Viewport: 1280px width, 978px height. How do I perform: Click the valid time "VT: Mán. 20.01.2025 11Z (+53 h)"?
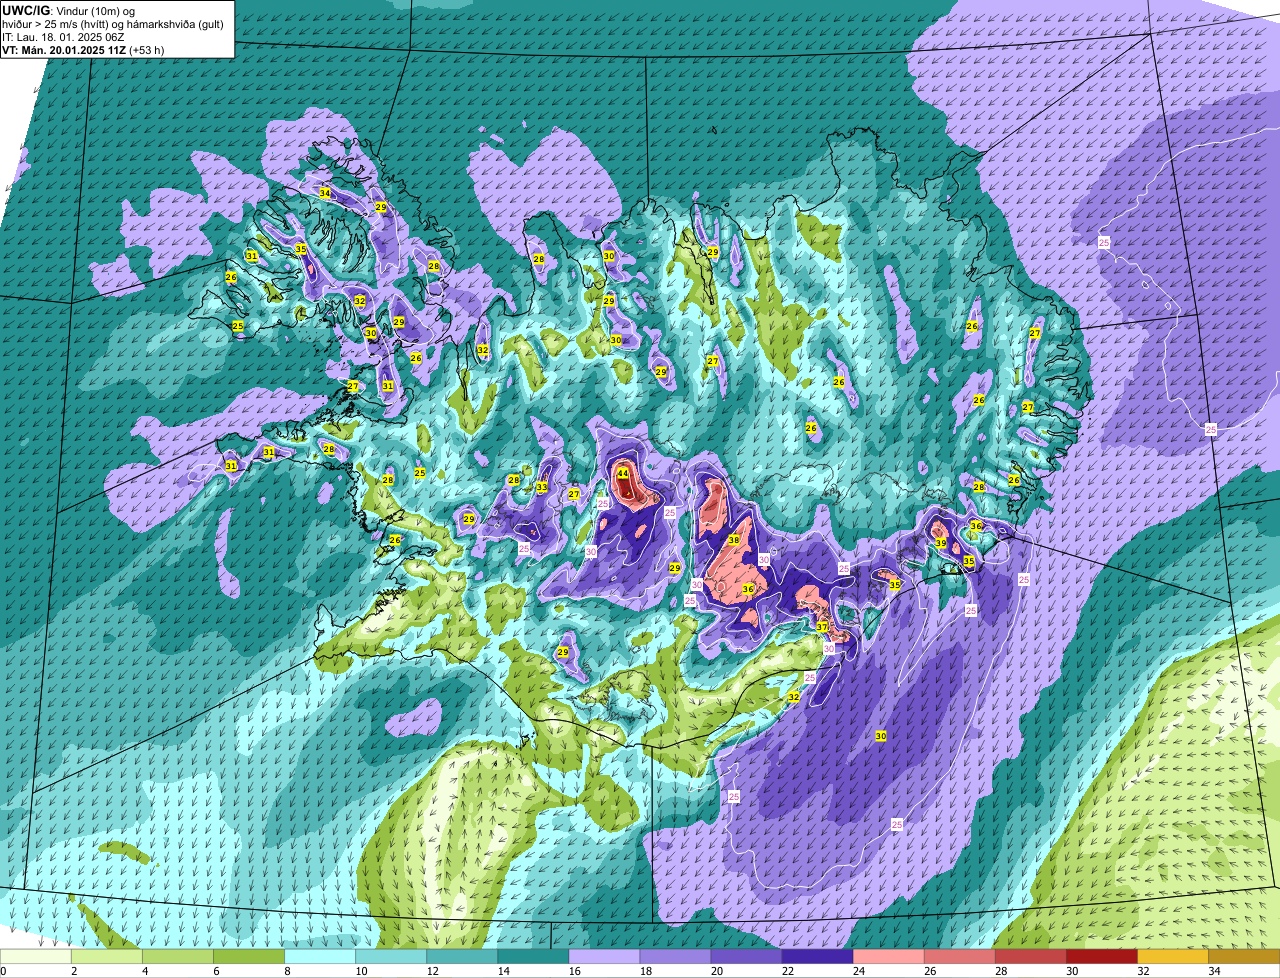click(83, 49)
